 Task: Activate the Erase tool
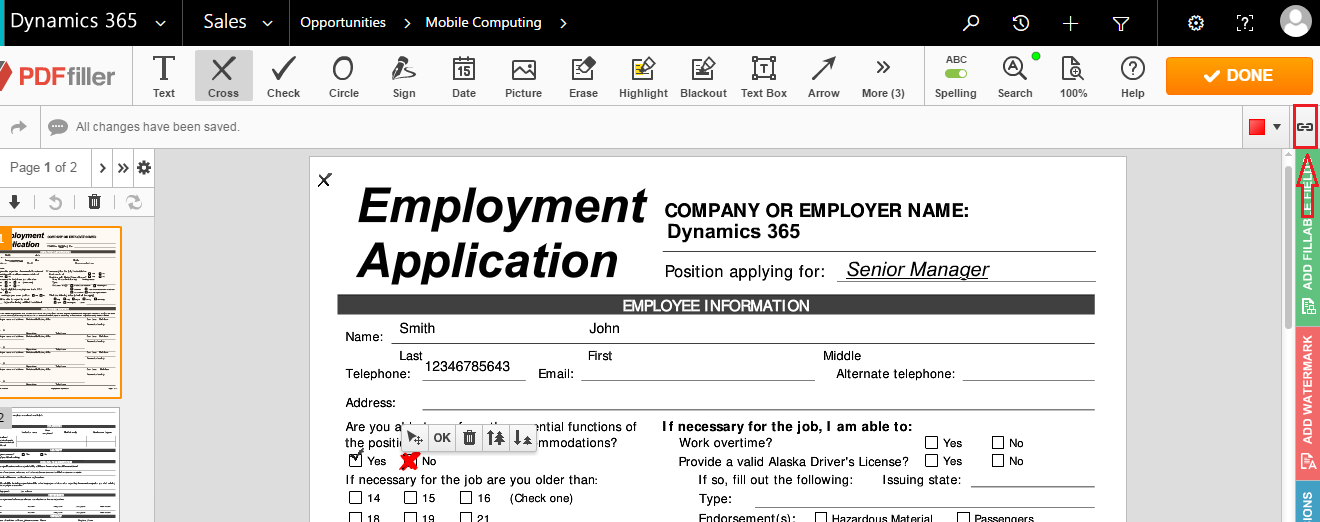(x=583, y=76)
